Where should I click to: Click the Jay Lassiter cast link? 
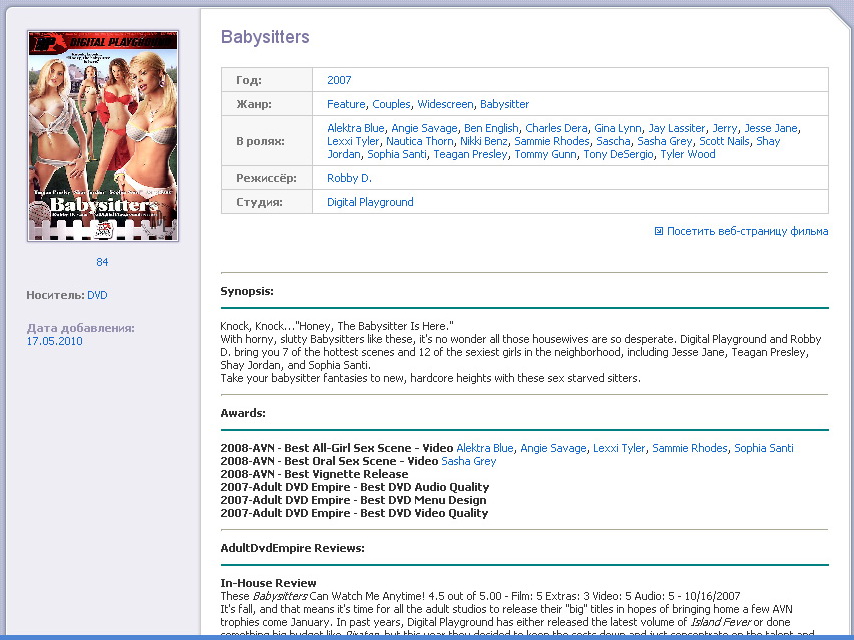click(676, 128)
